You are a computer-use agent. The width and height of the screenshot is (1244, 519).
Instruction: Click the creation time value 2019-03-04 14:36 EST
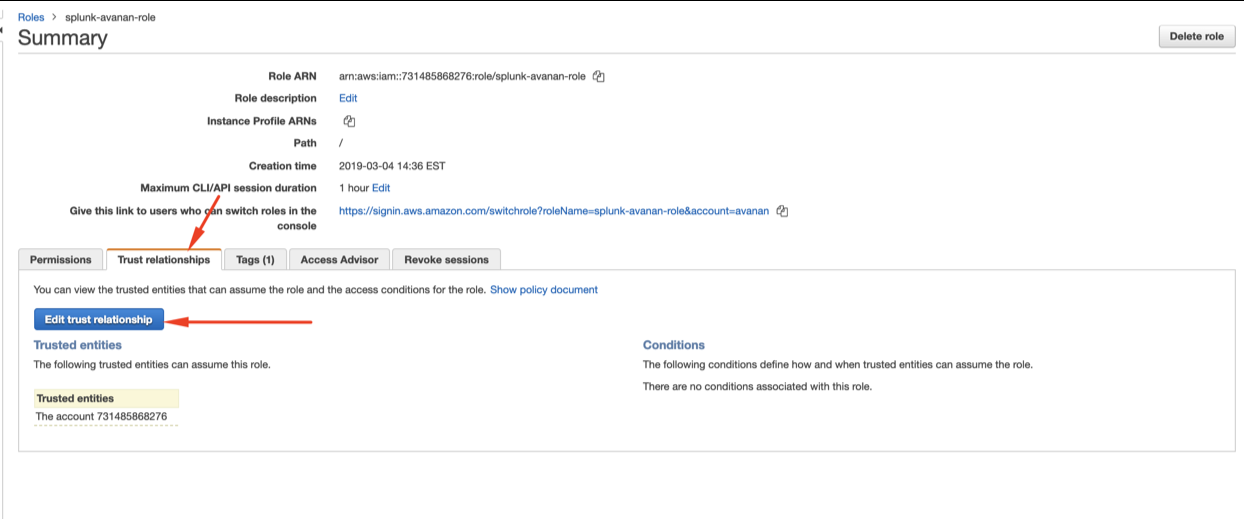pos(392,166)
